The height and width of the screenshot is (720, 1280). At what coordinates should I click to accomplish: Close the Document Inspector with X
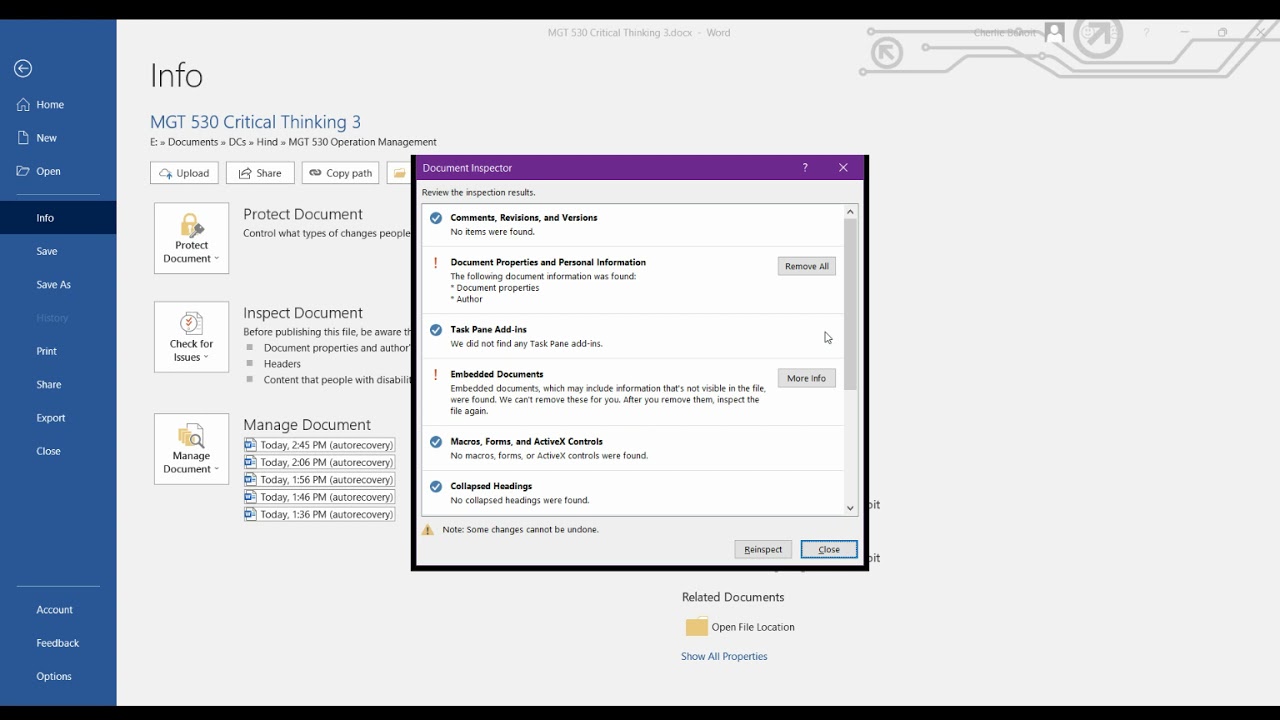[843, 168]
